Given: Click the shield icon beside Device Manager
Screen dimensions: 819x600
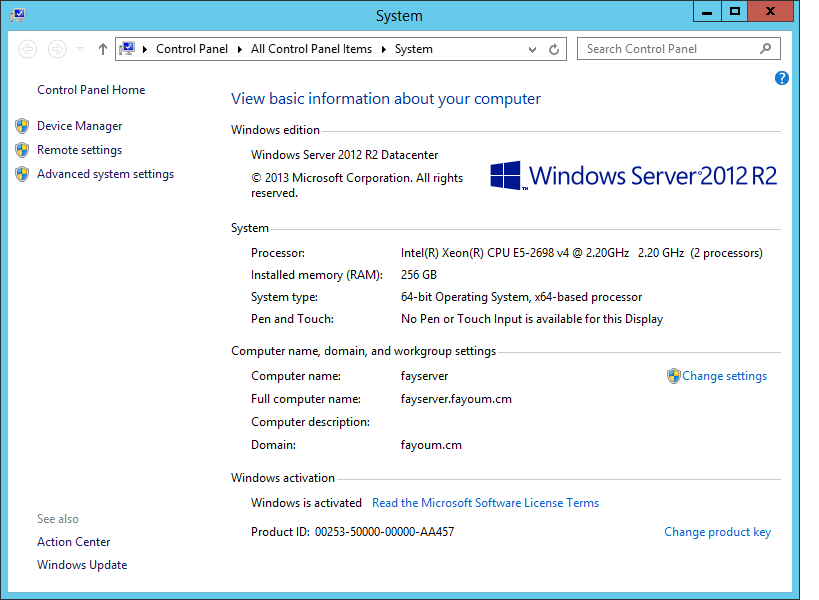Looking at the screenshot, I should [22, 126].
